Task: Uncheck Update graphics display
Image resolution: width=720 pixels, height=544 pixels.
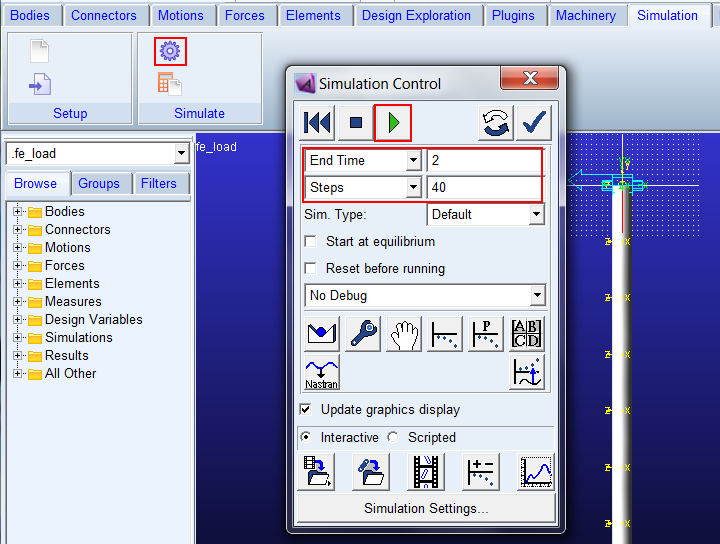Action: 305,409
